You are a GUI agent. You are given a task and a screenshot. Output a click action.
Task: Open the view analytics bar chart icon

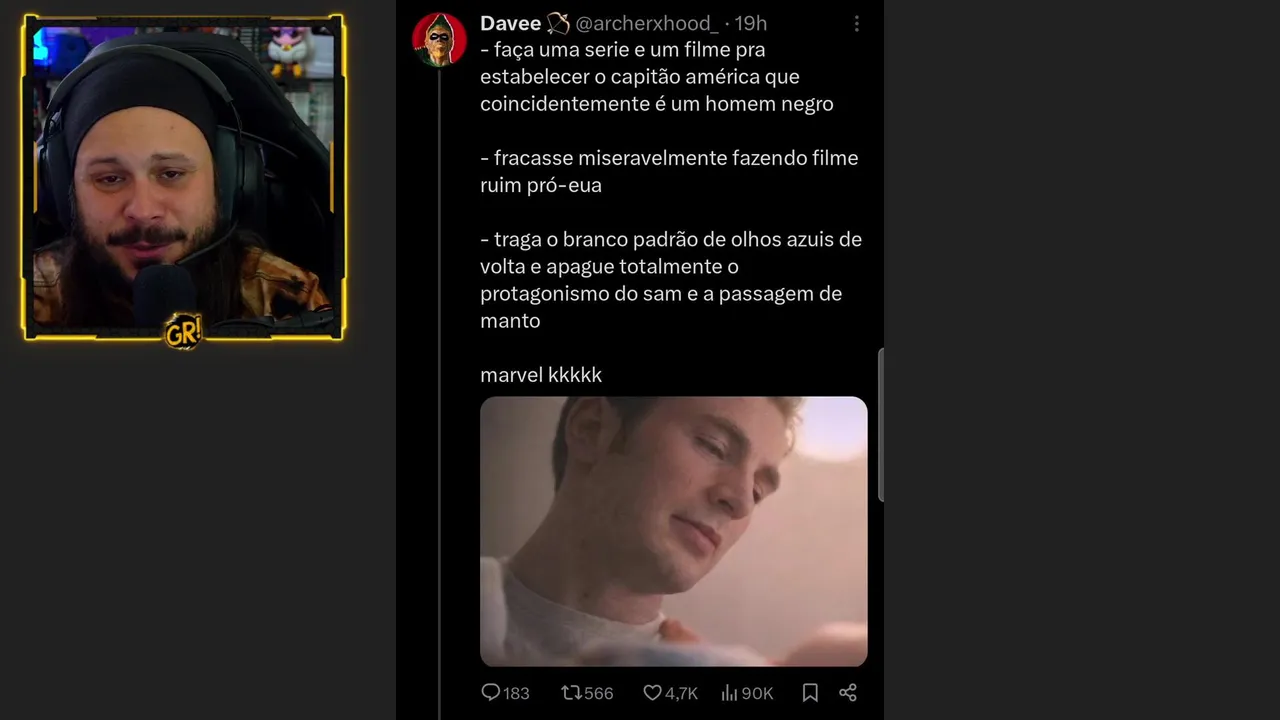729,692
